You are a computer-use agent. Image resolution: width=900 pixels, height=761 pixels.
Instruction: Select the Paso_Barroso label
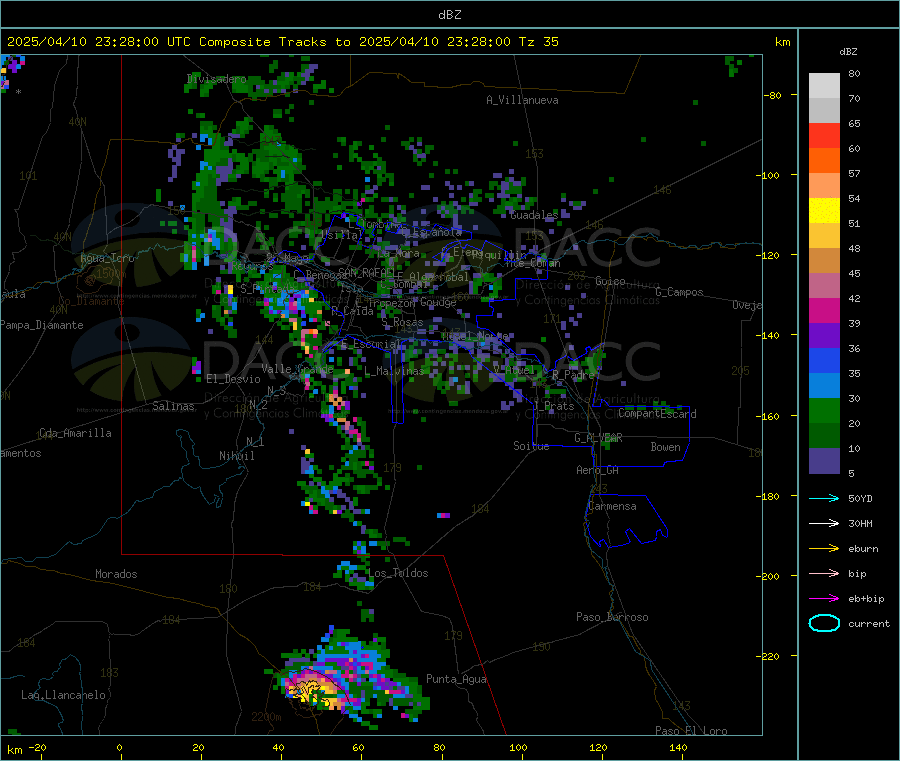[x=612, y=617]
